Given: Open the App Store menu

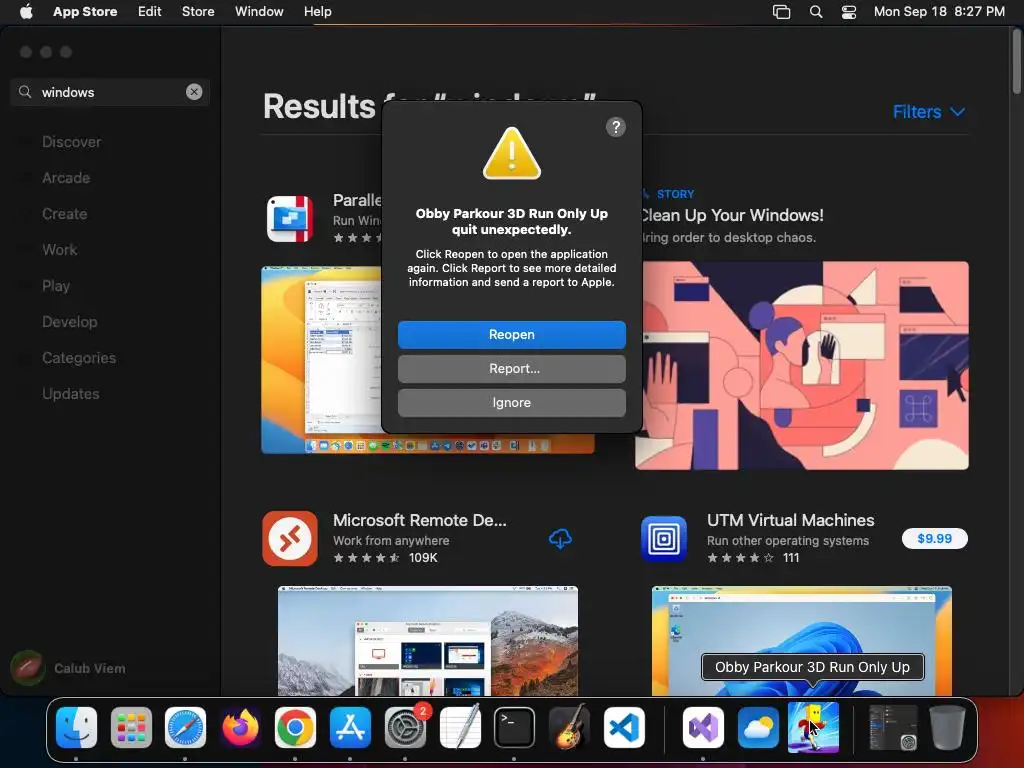Looking at the screenshot, I should coord(85,11).
